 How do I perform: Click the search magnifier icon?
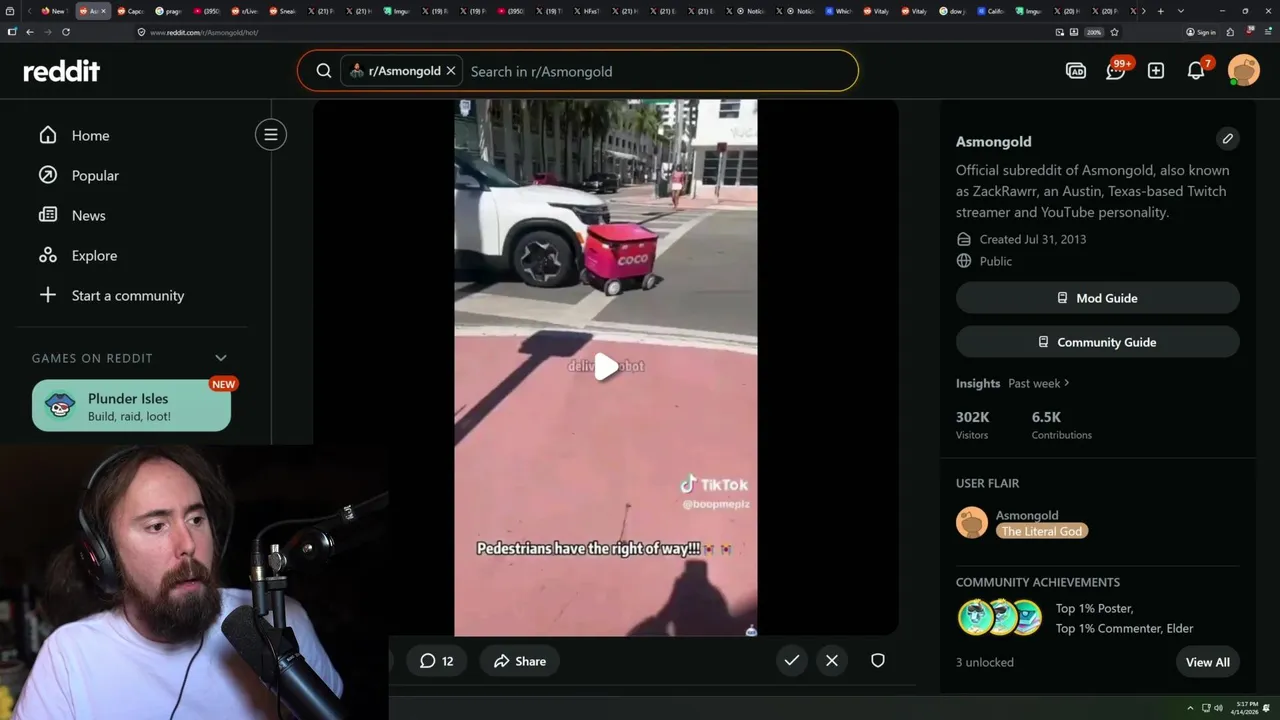click(324, 71)
